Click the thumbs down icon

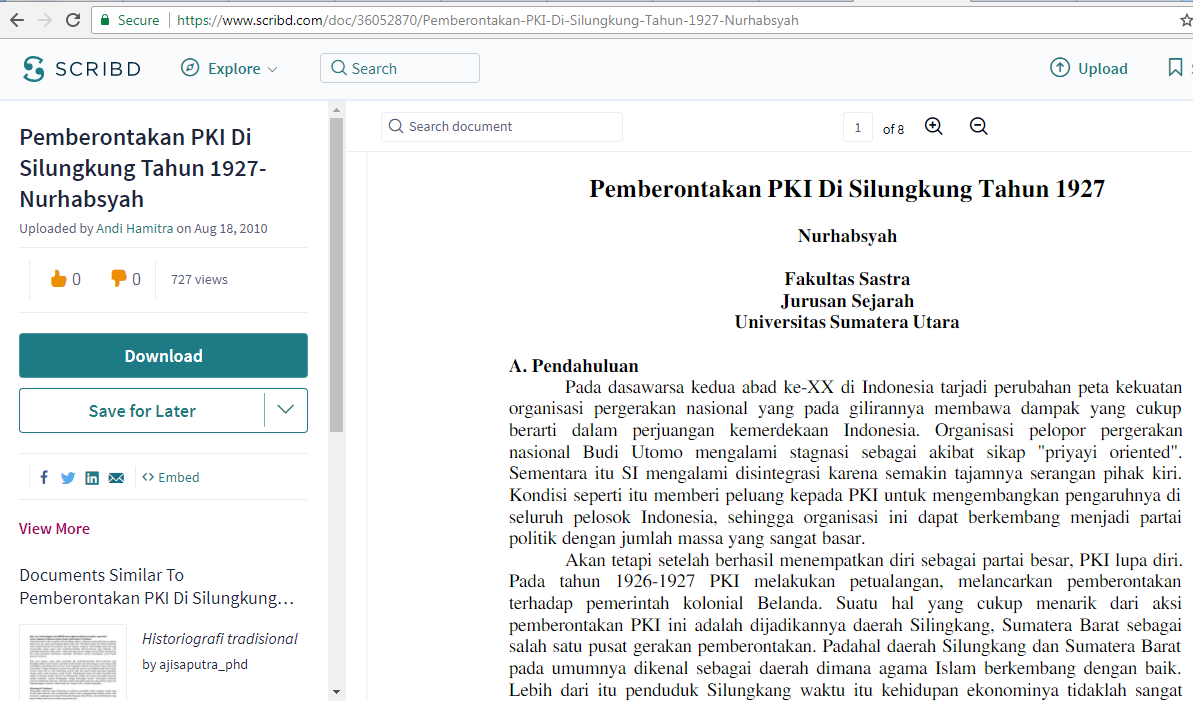(118, 279)
